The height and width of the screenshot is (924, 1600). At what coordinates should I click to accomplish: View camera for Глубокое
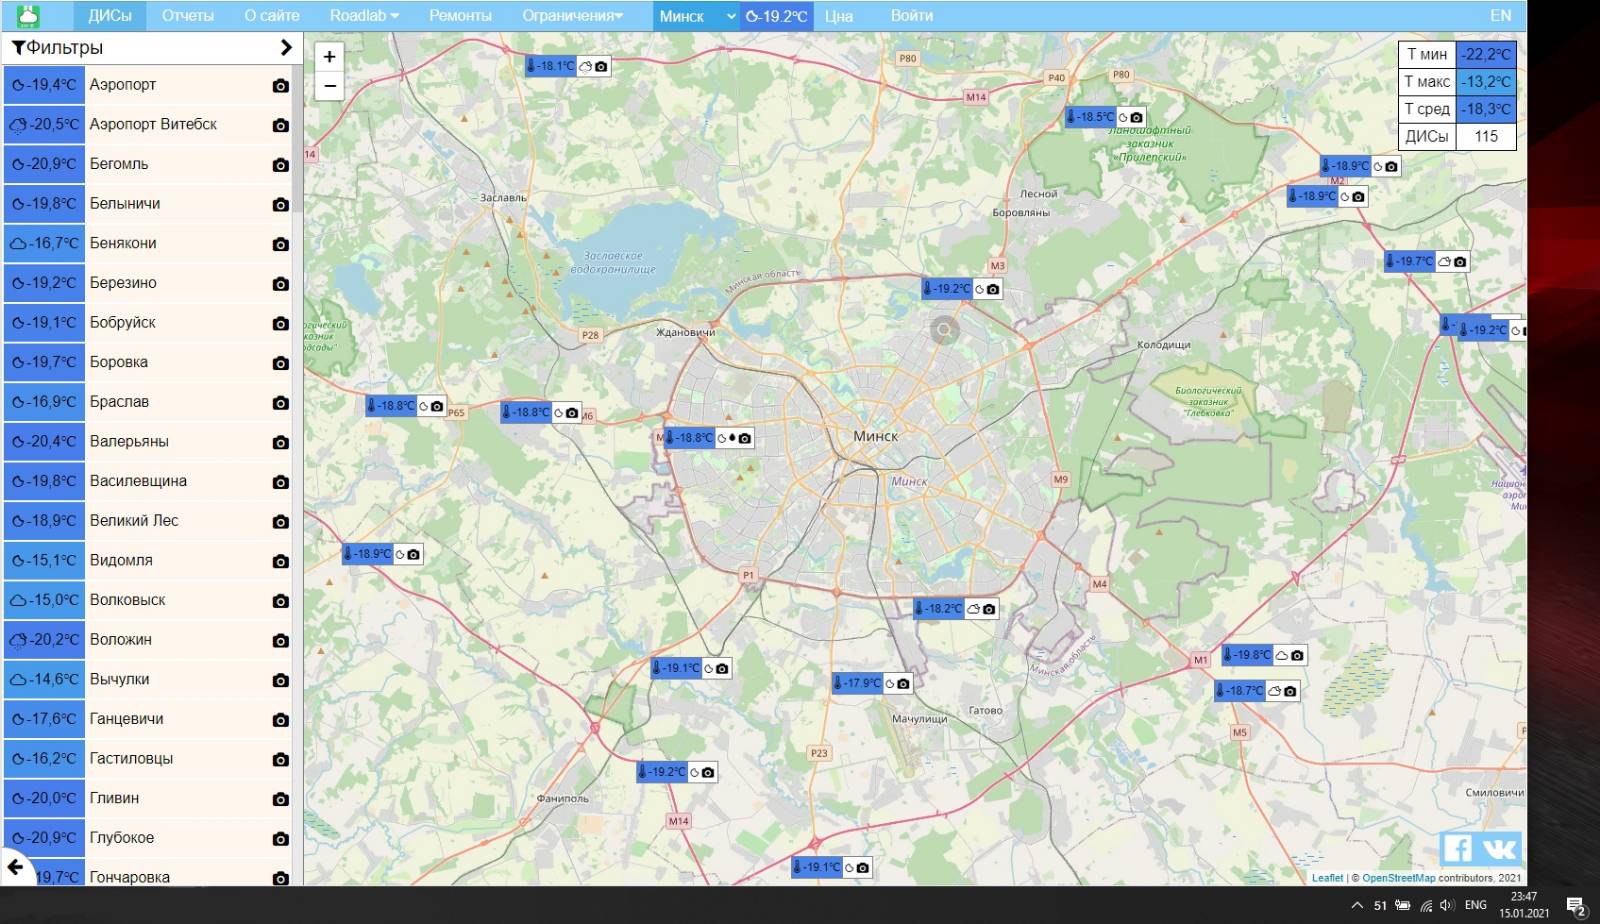pos(281,839)
